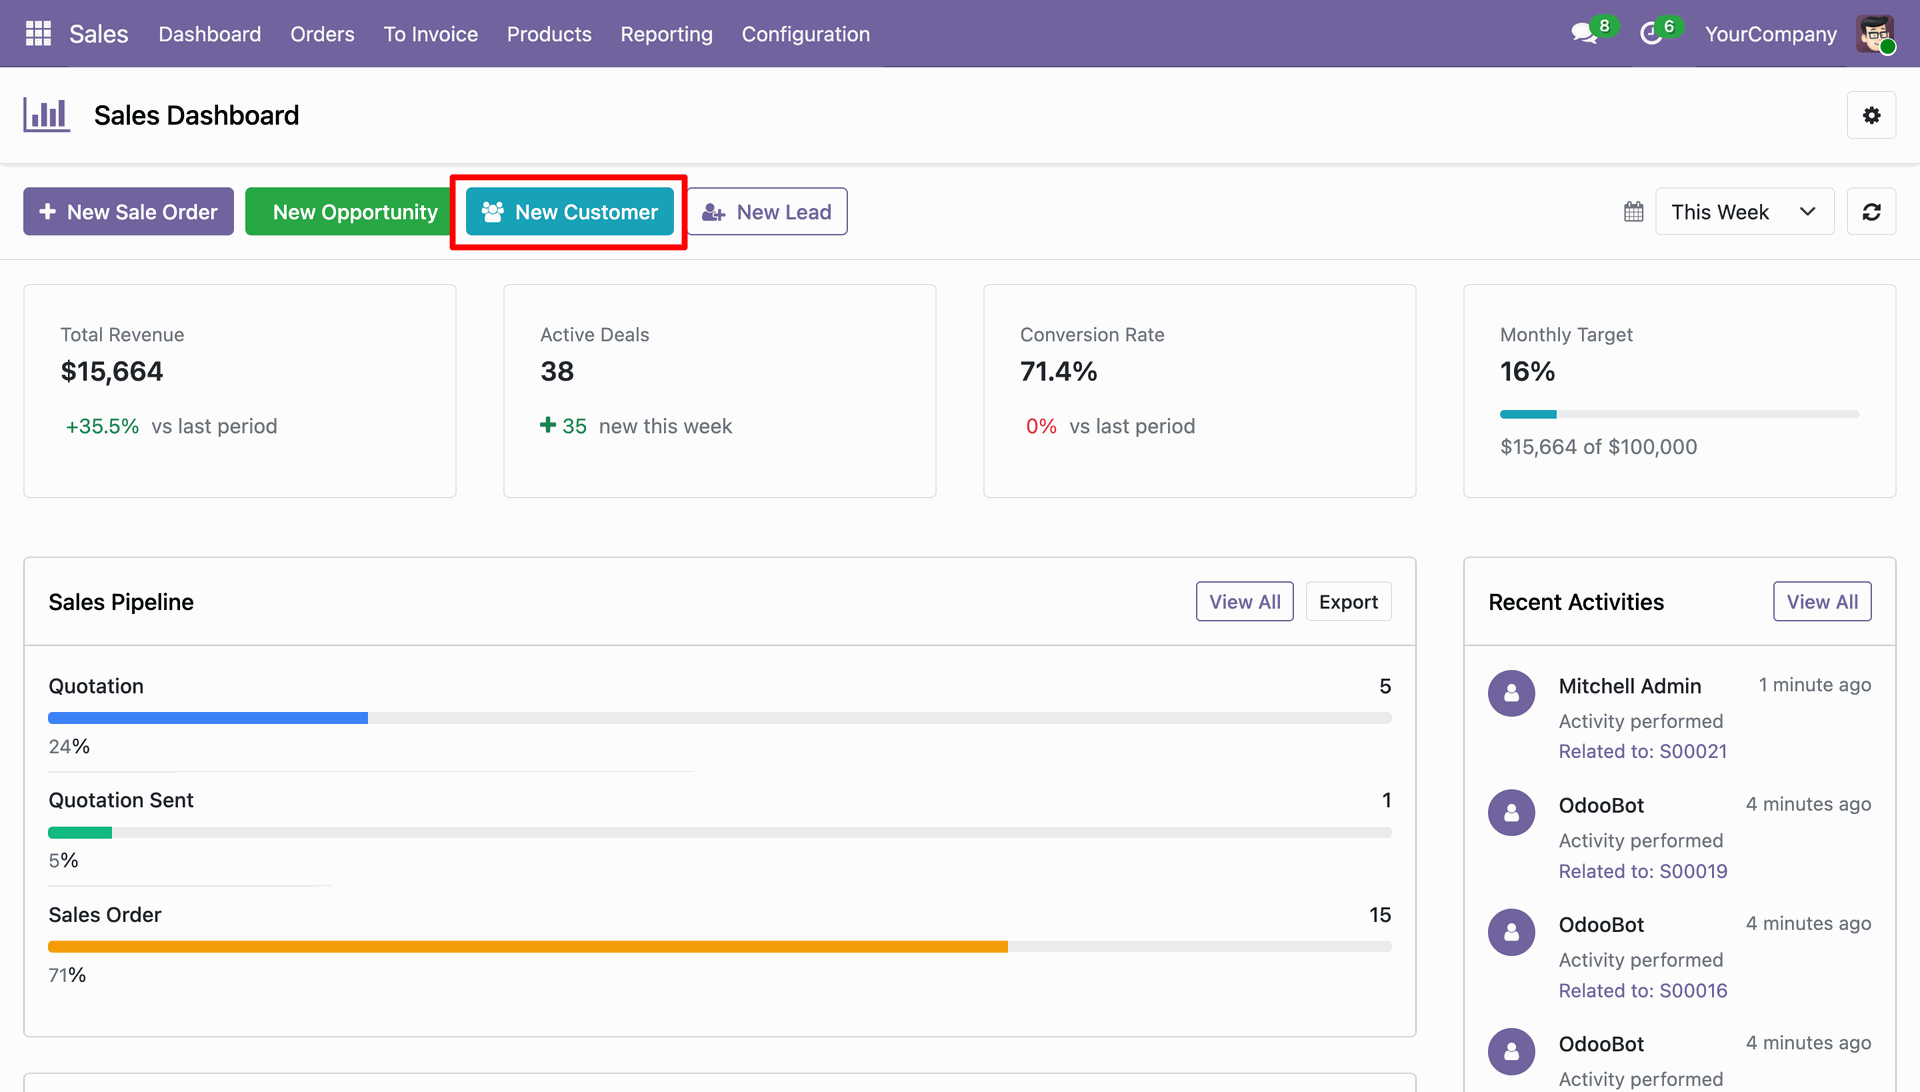Go to the Orders menu
The image size is (1920, 1092).
click(x=322, y=34)
